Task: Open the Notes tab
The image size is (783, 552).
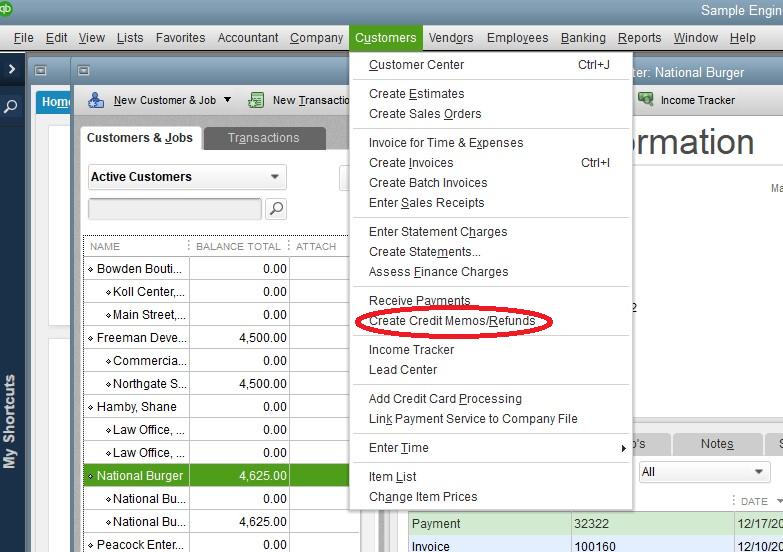Action: tap(717, 444)
